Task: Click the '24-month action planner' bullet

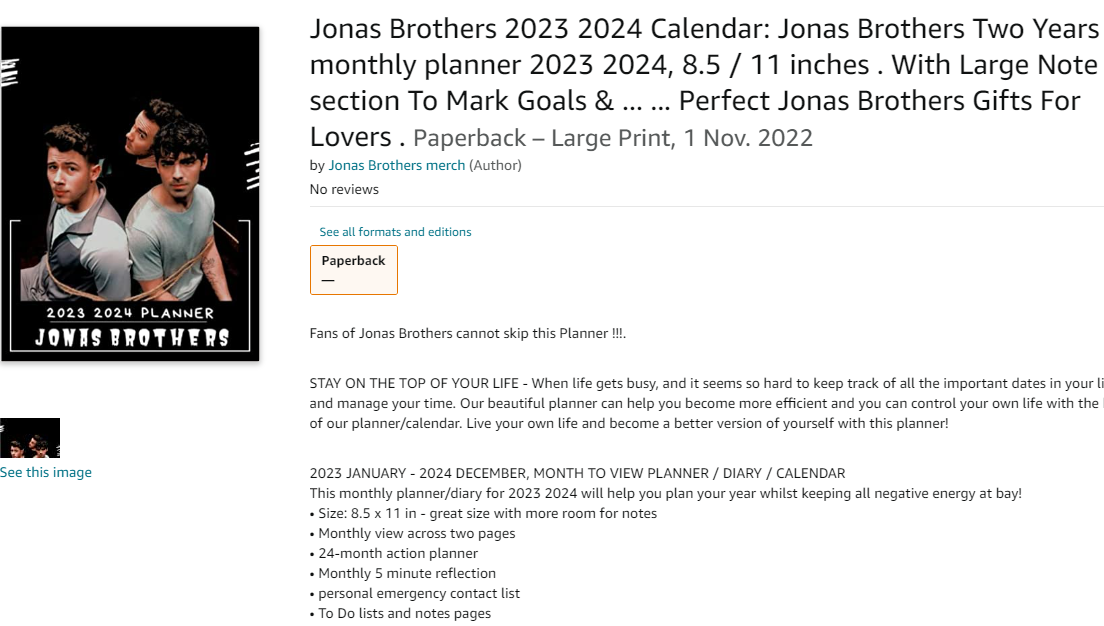Action: (x=398, y=553)
